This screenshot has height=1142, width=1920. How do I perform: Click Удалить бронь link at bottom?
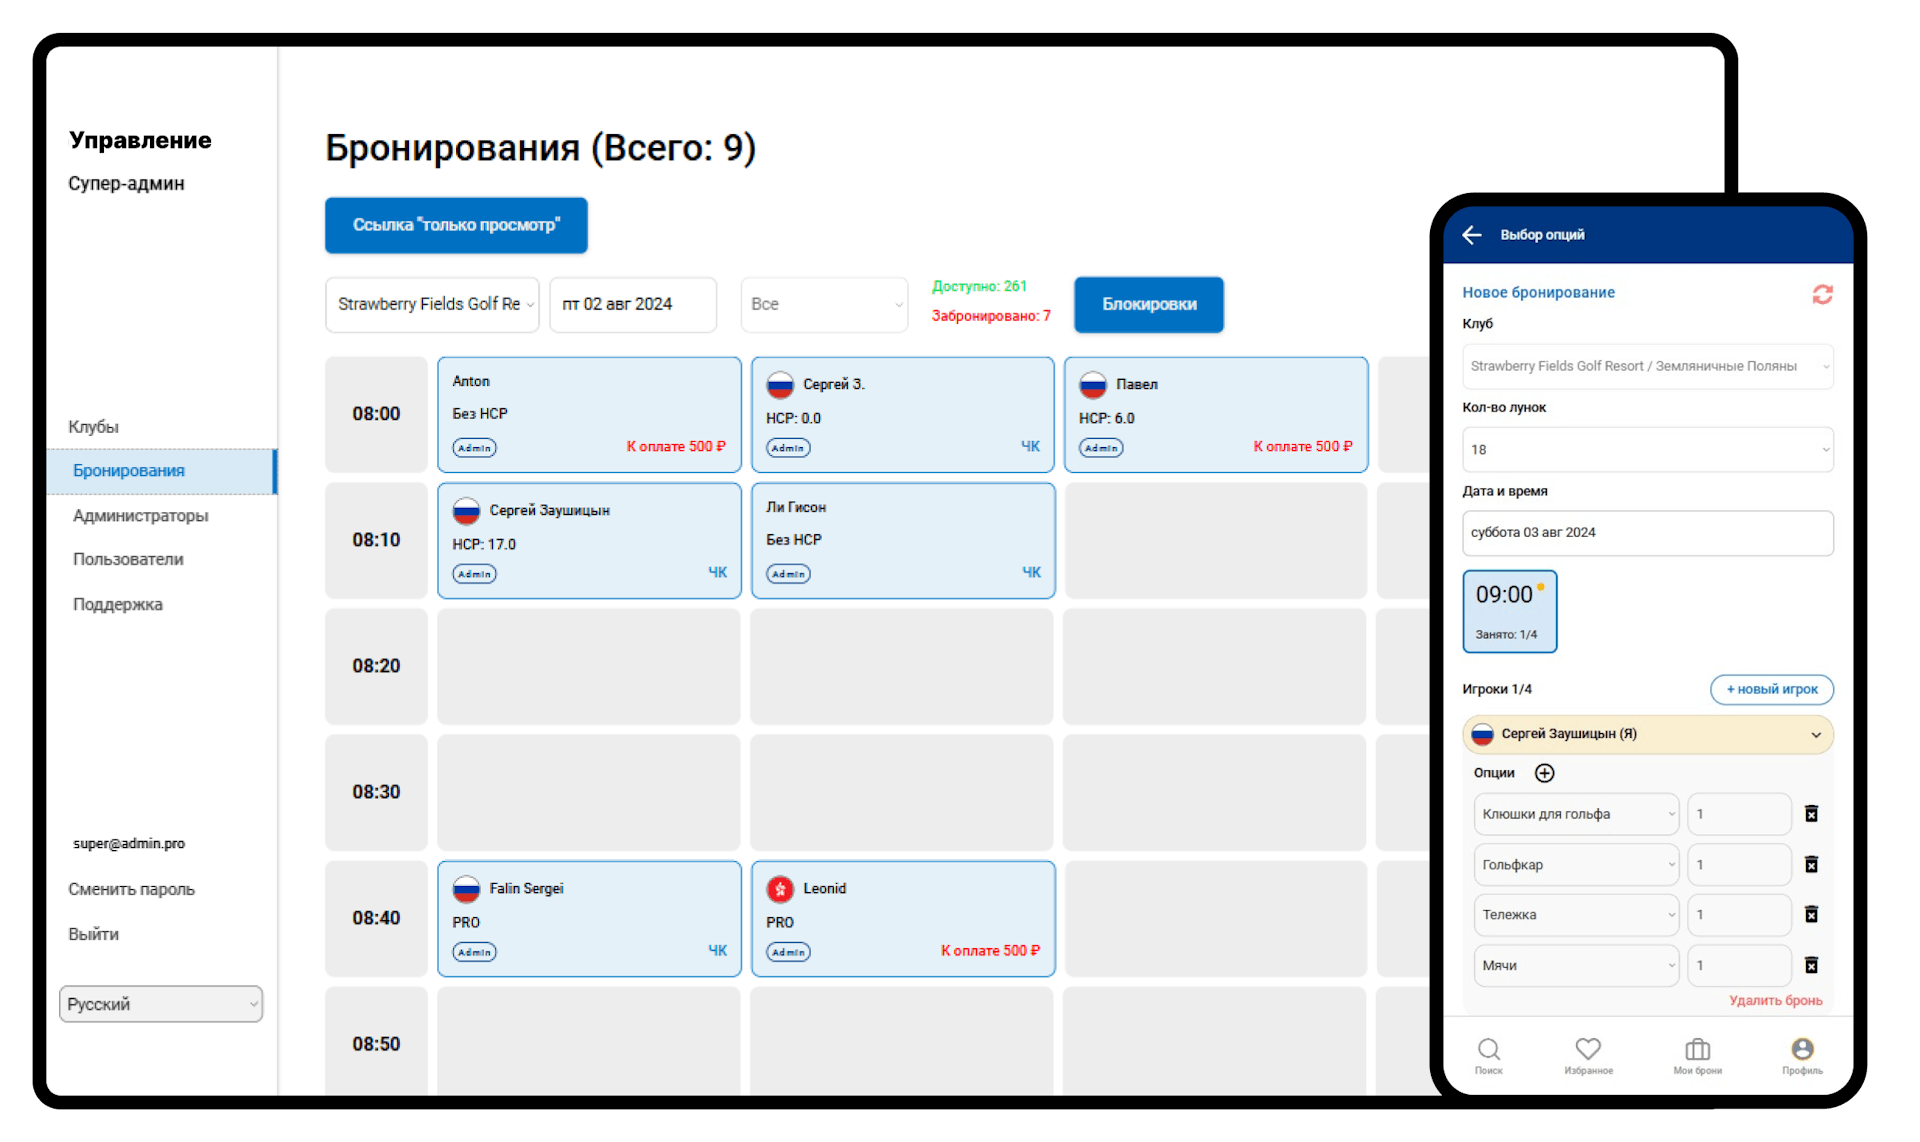pyautogui.click(x=1775, y=1001)
